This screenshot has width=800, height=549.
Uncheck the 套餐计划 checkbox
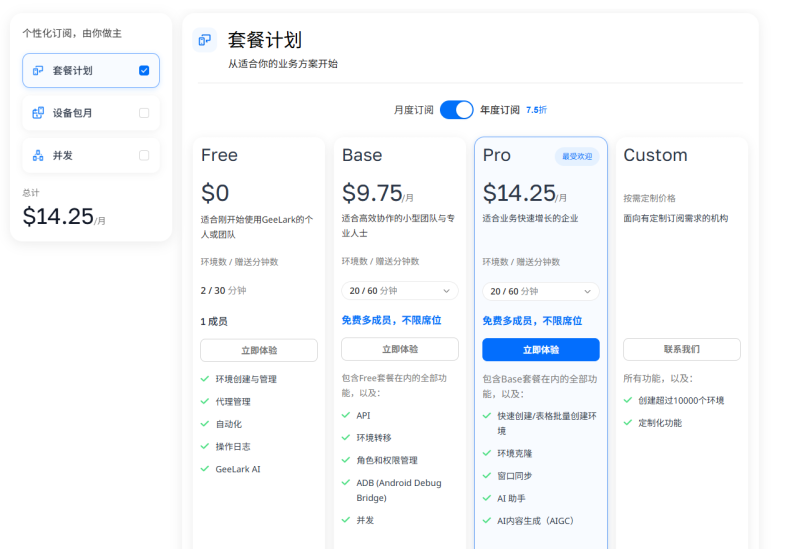tap(144, 70)
